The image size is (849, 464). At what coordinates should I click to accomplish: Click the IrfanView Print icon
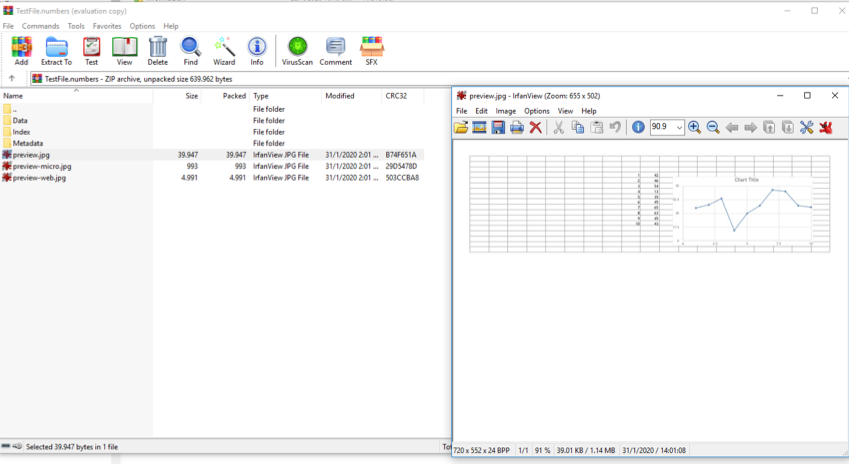point(517,127)
